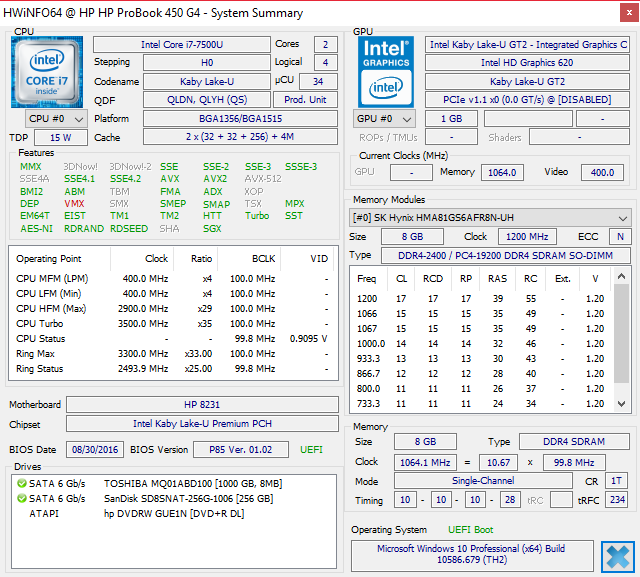Click the GPU memory 1 GB field

451,119
